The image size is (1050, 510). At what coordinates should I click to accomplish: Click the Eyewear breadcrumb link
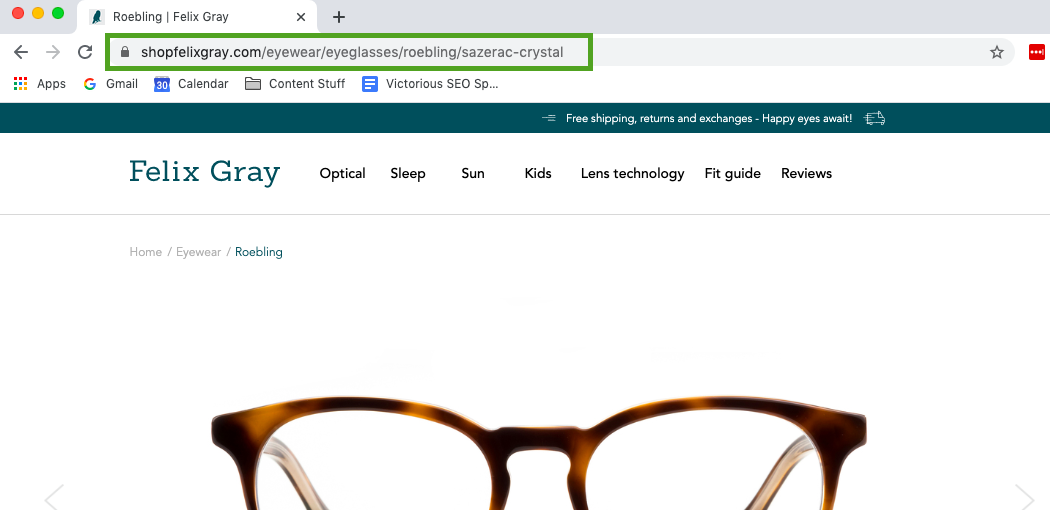[199, 252]
